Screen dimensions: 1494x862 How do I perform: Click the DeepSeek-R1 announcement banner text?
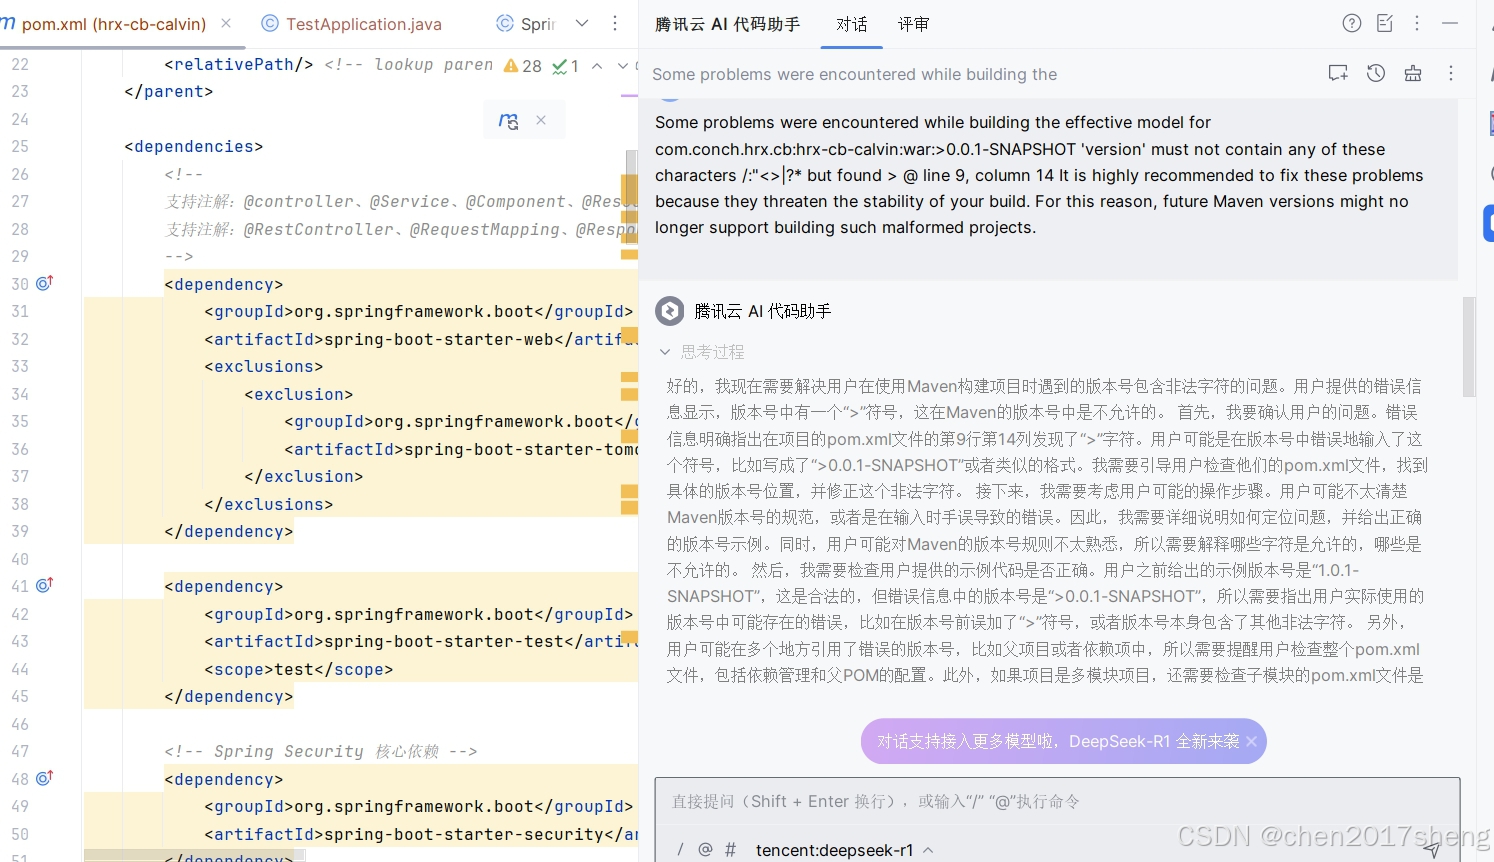1058,741
